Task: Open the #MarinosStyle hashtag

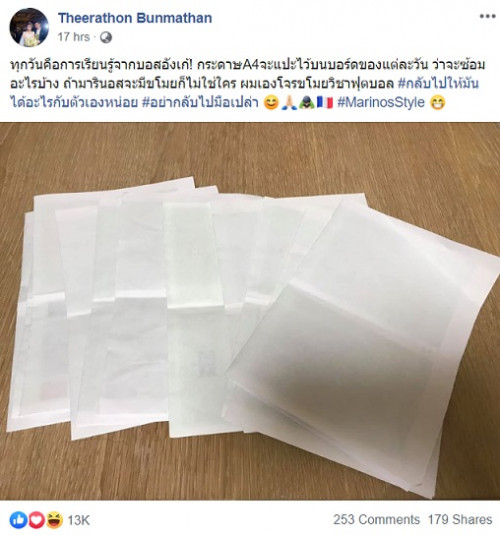Action: (x=381, y=102)
